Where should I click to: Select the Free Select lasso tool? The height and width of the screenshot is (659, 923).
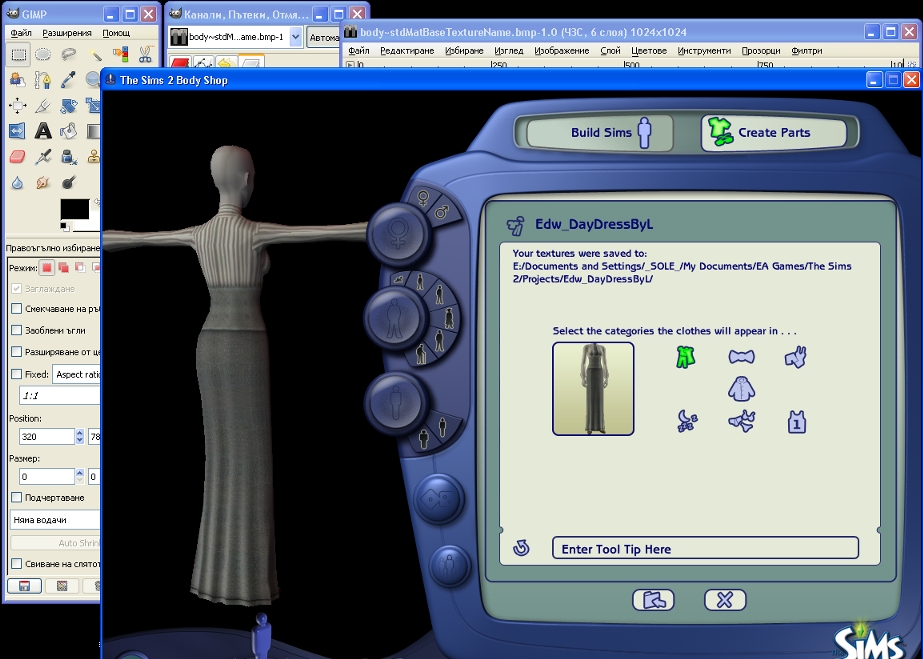pos(68,55)
